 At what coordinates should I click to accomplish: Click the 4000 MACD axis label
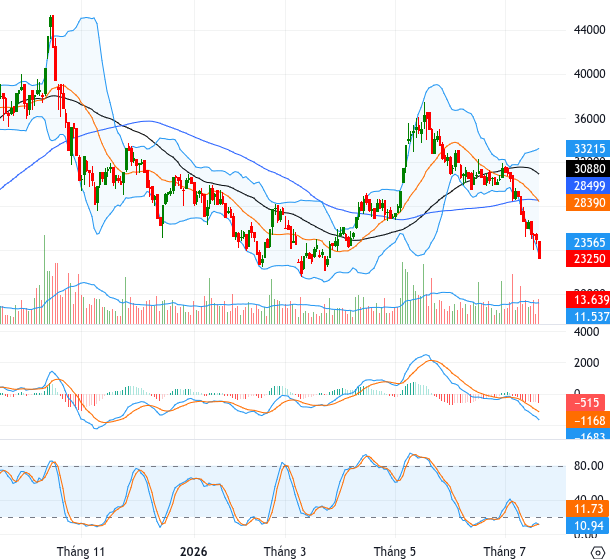587,332
